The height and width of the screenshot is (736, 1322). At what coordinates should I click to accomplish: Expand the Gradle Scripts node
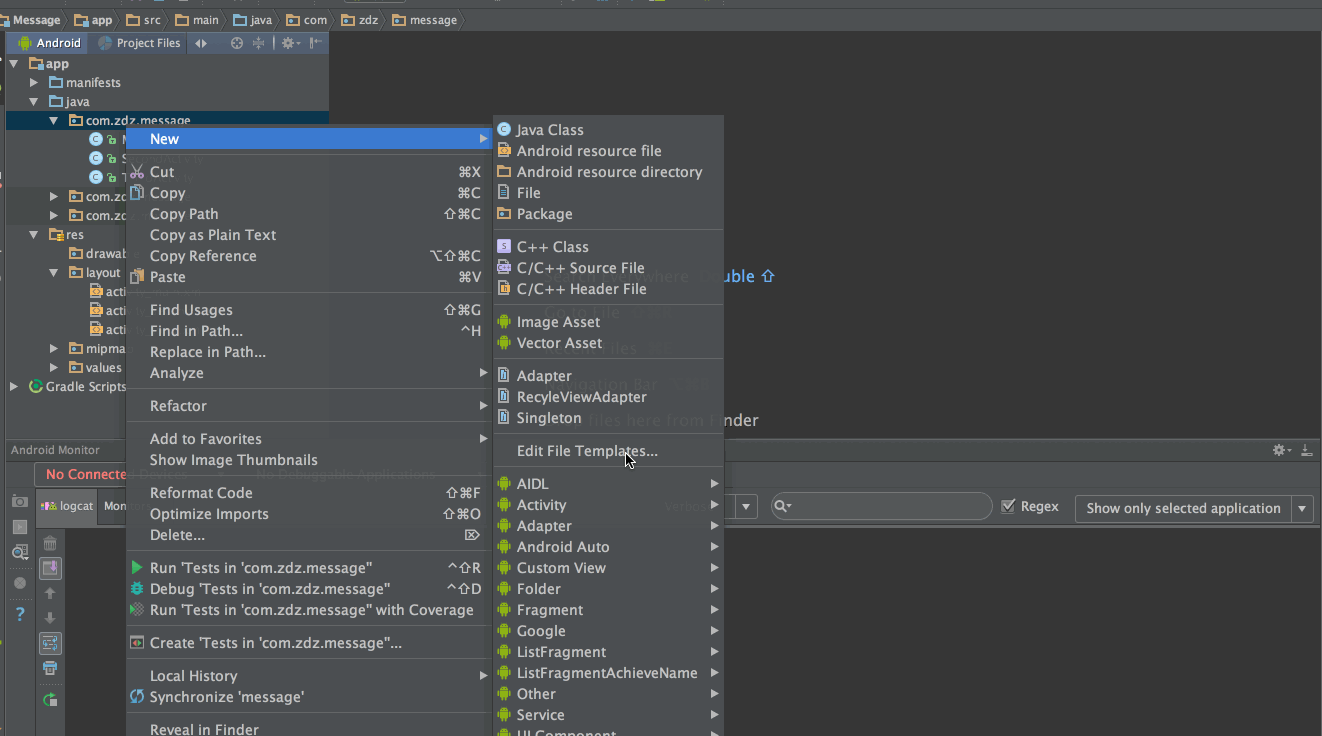point(14,387)
